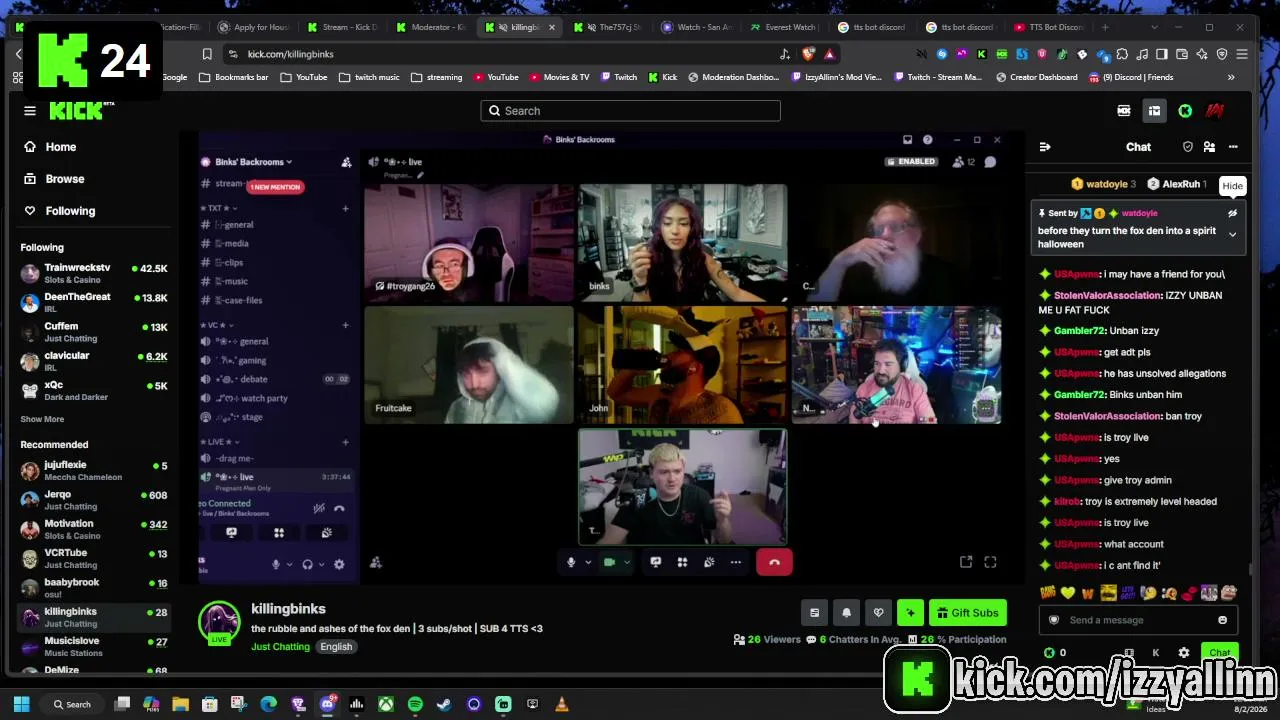Collapse the VC category in Discord
The width and height of the screenshot is (1280, 720).
coord(218,325)
